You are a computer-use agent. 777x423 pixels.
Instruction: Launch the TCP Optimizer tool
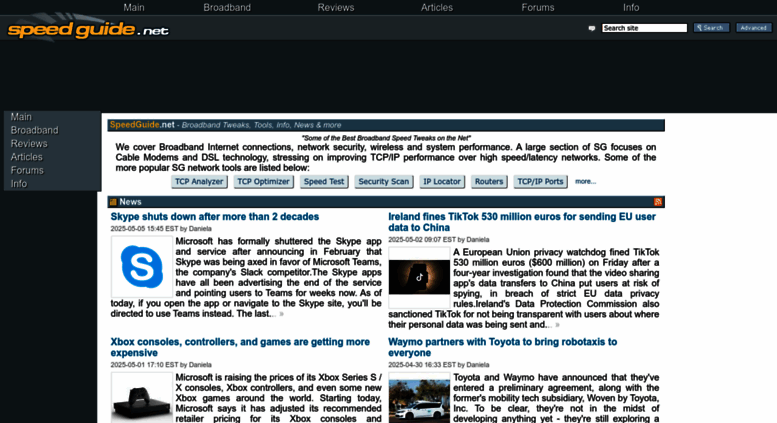(x=263, y=182)
